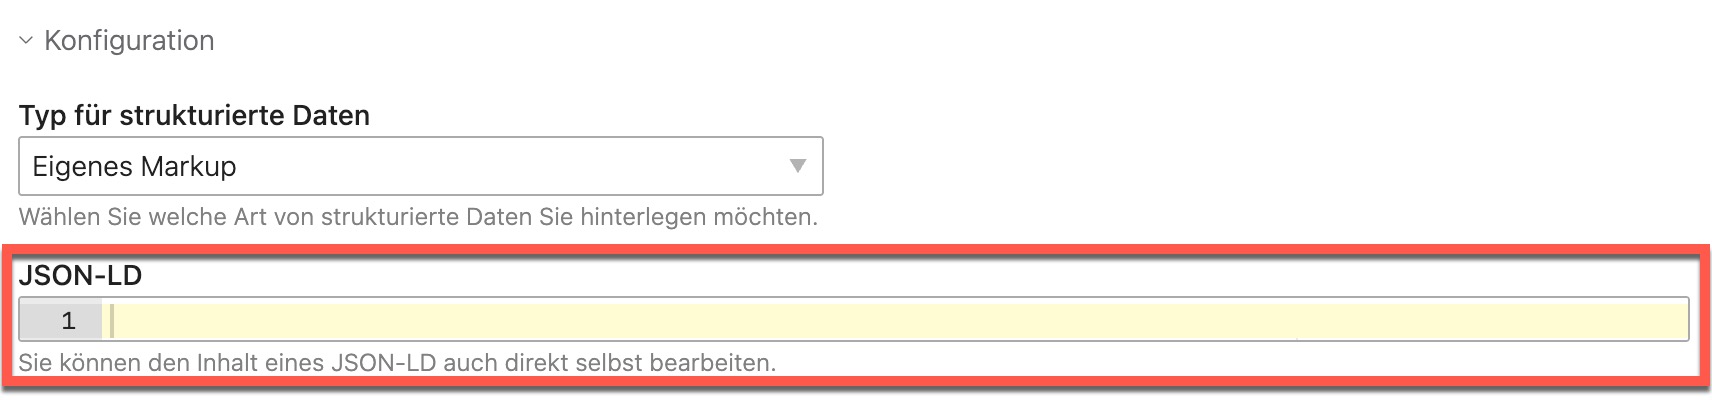Collapse the Konfiguration section via its chevron

26,41
